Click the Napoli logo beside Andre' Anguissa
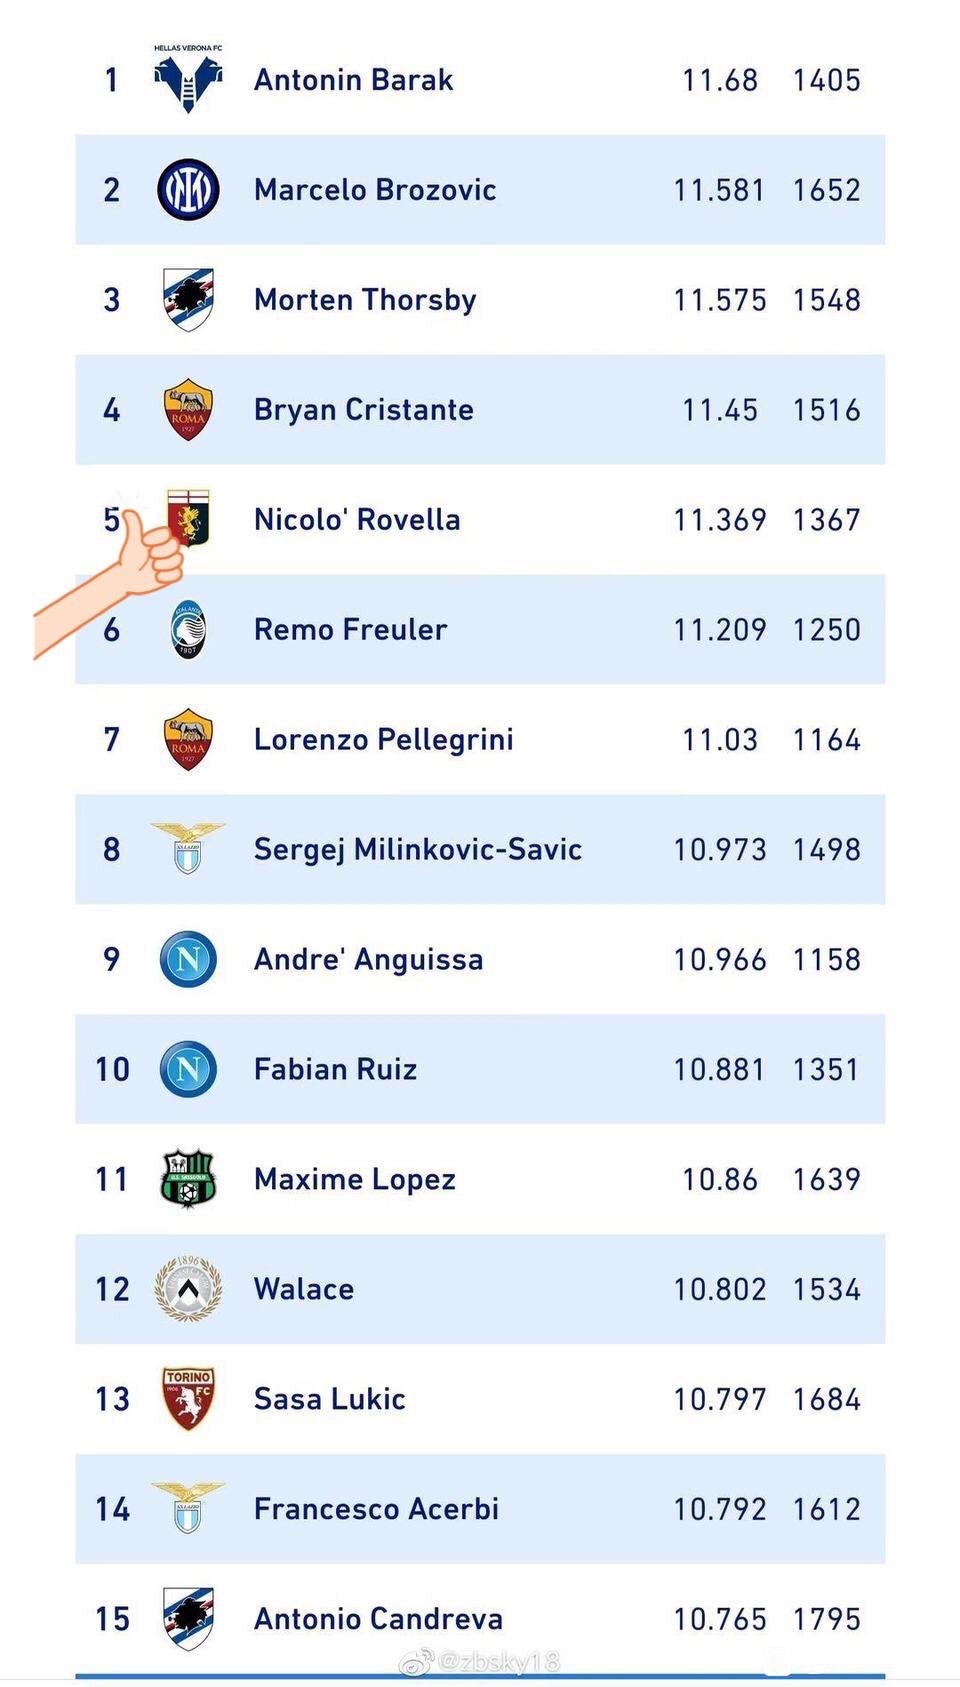The width and height of the screenshot is (960, 1687). (188, 959)
